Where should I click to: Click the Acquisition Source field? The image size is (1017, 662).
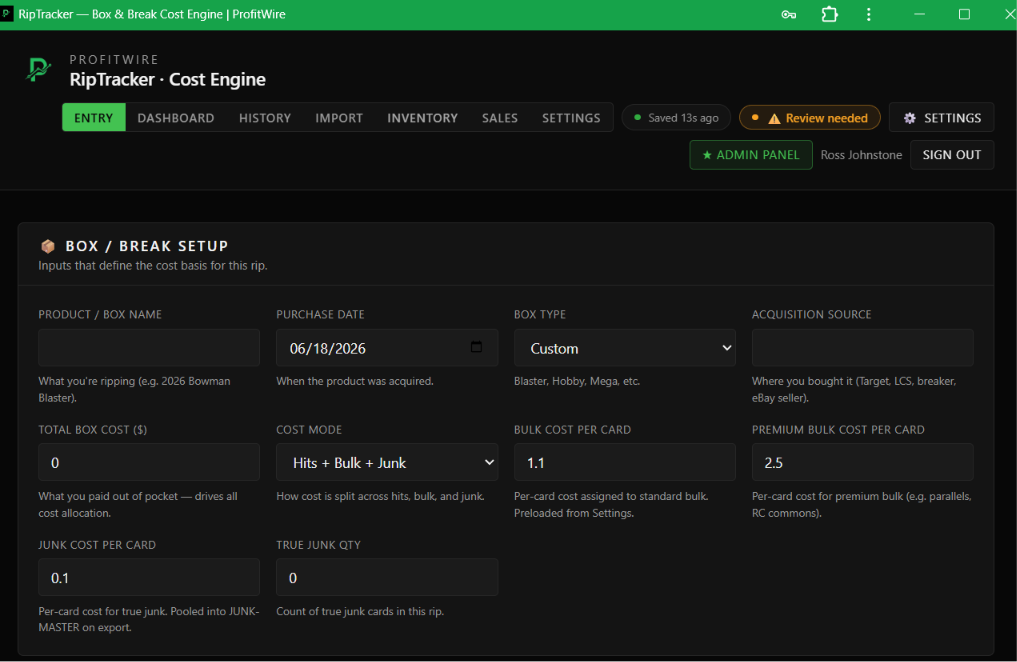tap(862, 348)
